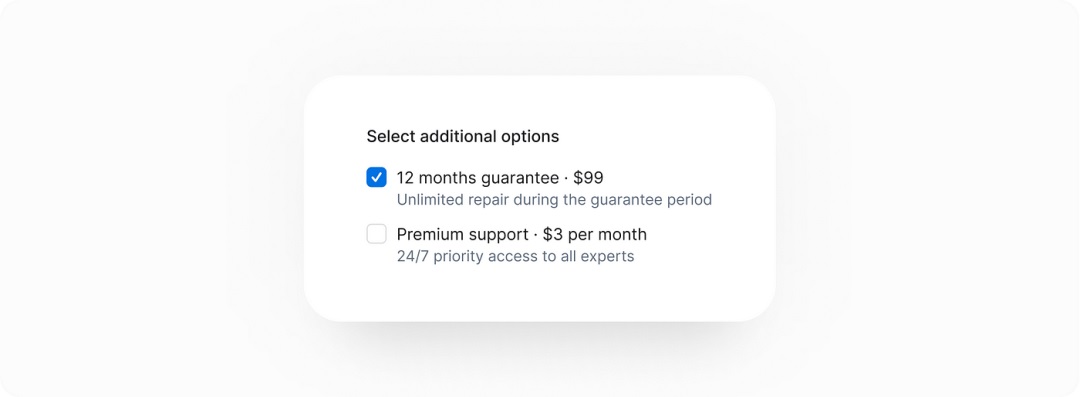Click the 'Premium support · $3 per month' label

click(x=522, y=234)
